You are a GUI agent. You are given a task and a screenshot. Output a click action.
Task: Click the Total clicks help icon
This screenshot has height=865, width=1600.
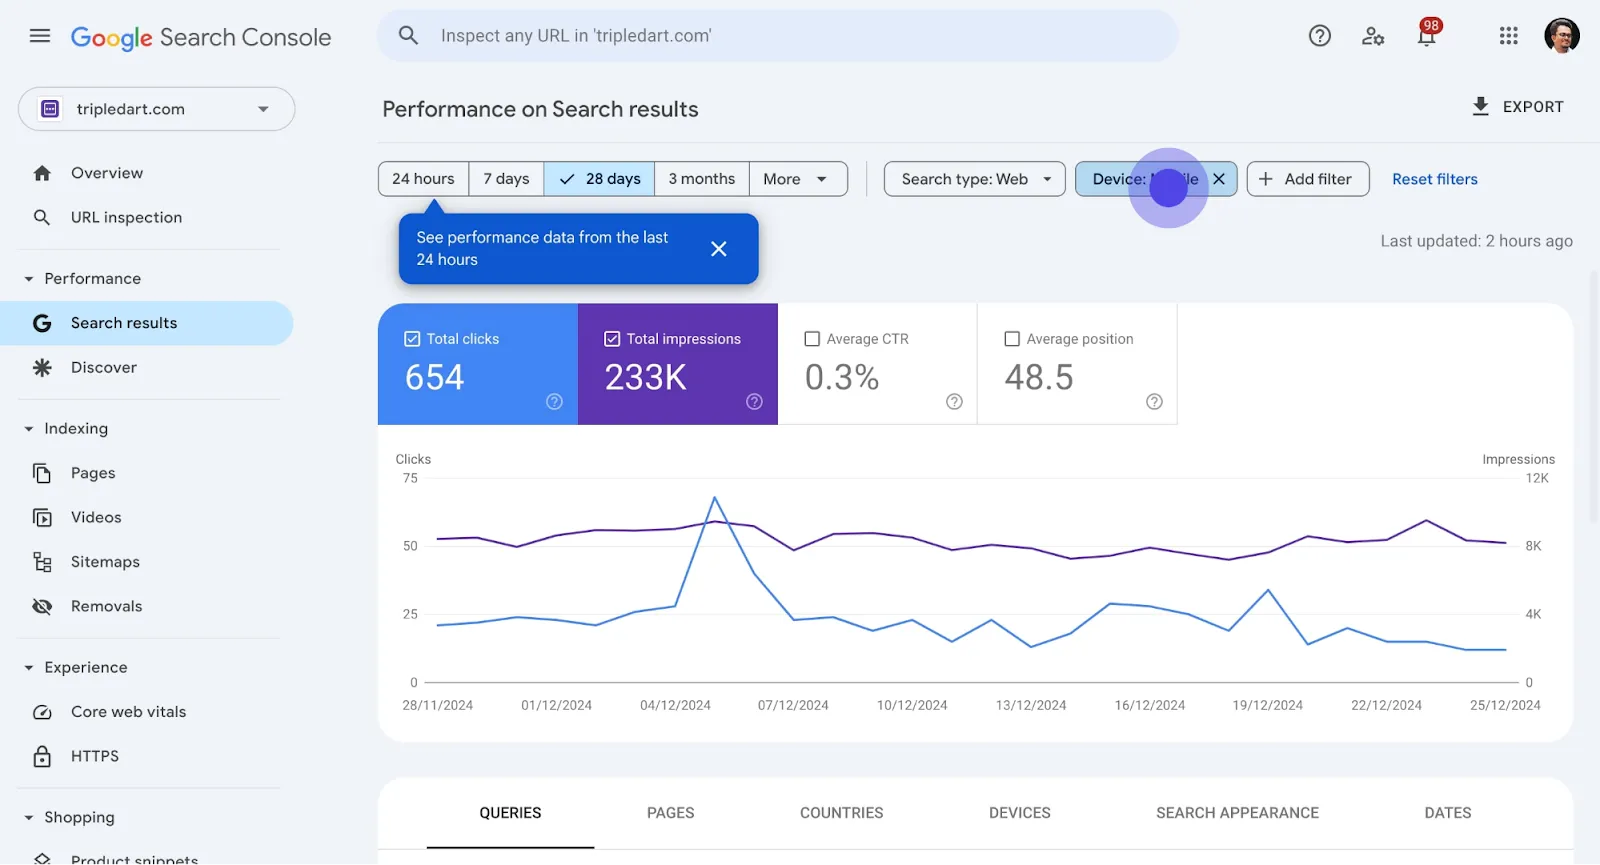pos(554,402)
